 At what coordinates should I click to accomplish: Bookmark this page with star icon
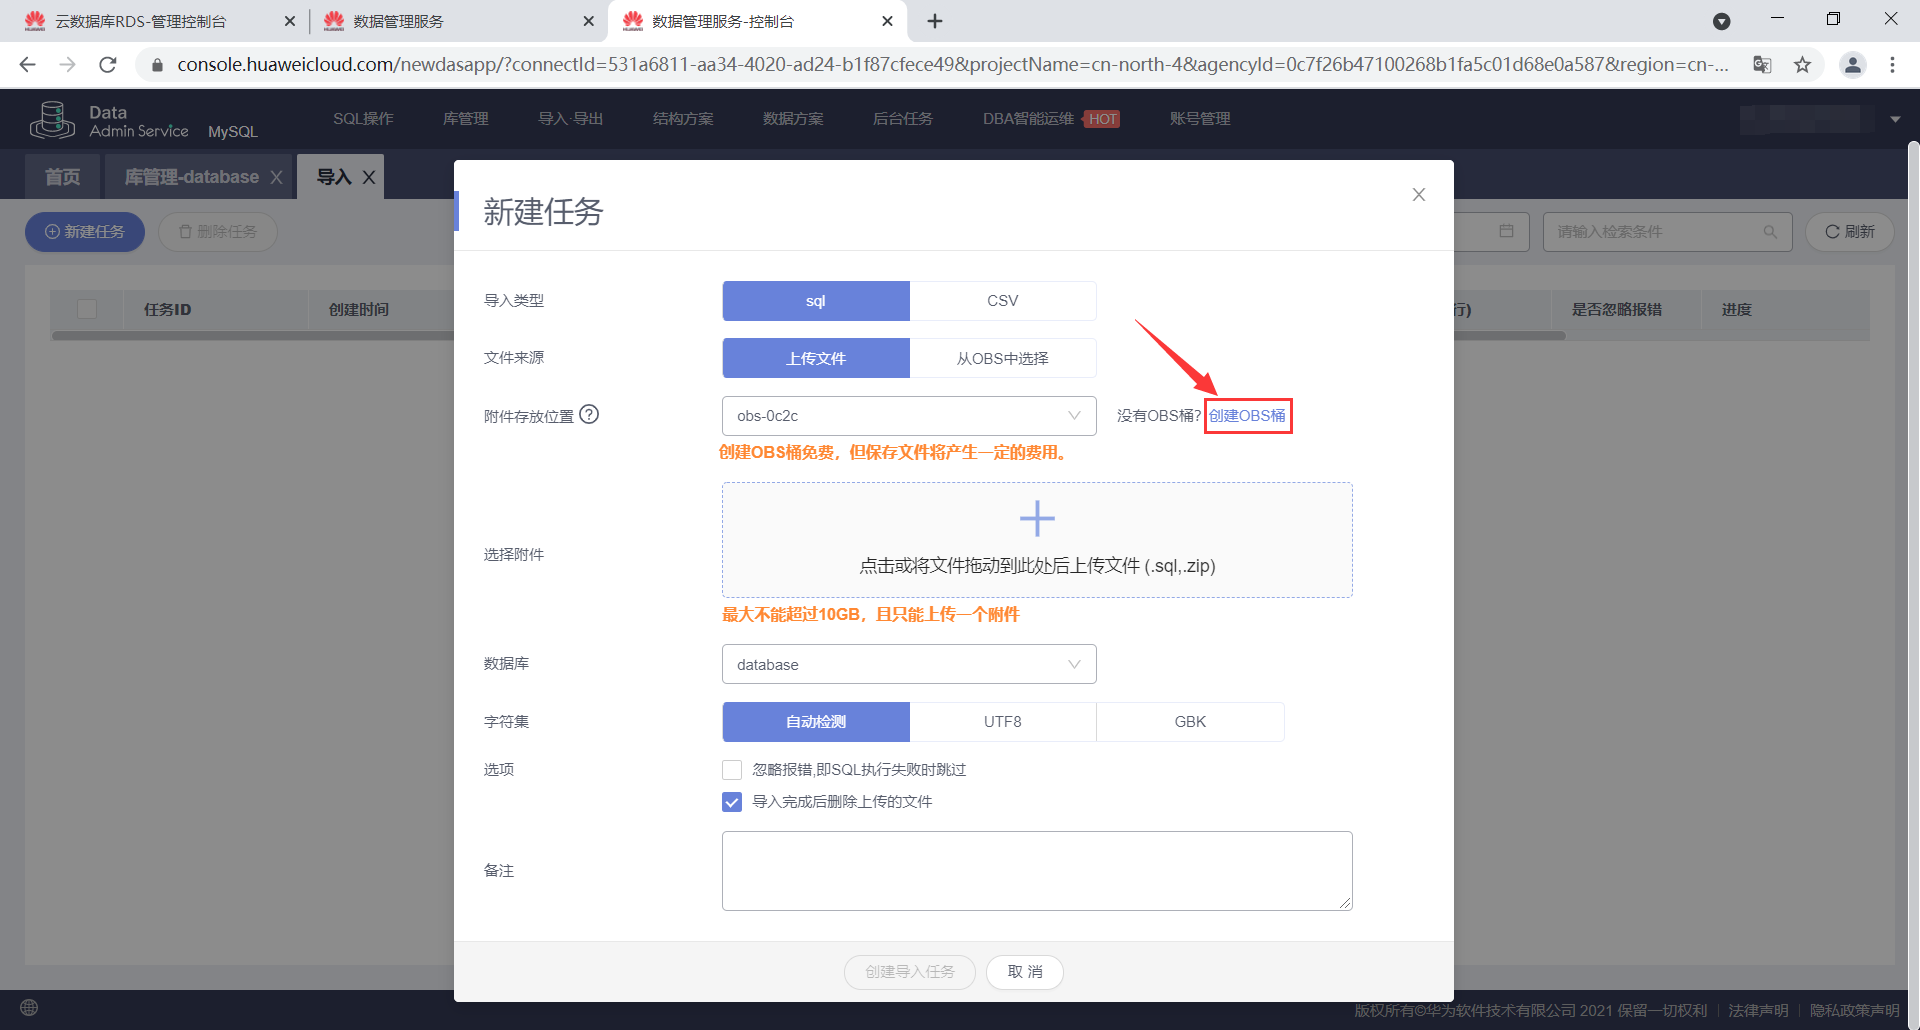(x=1802, y=65)
